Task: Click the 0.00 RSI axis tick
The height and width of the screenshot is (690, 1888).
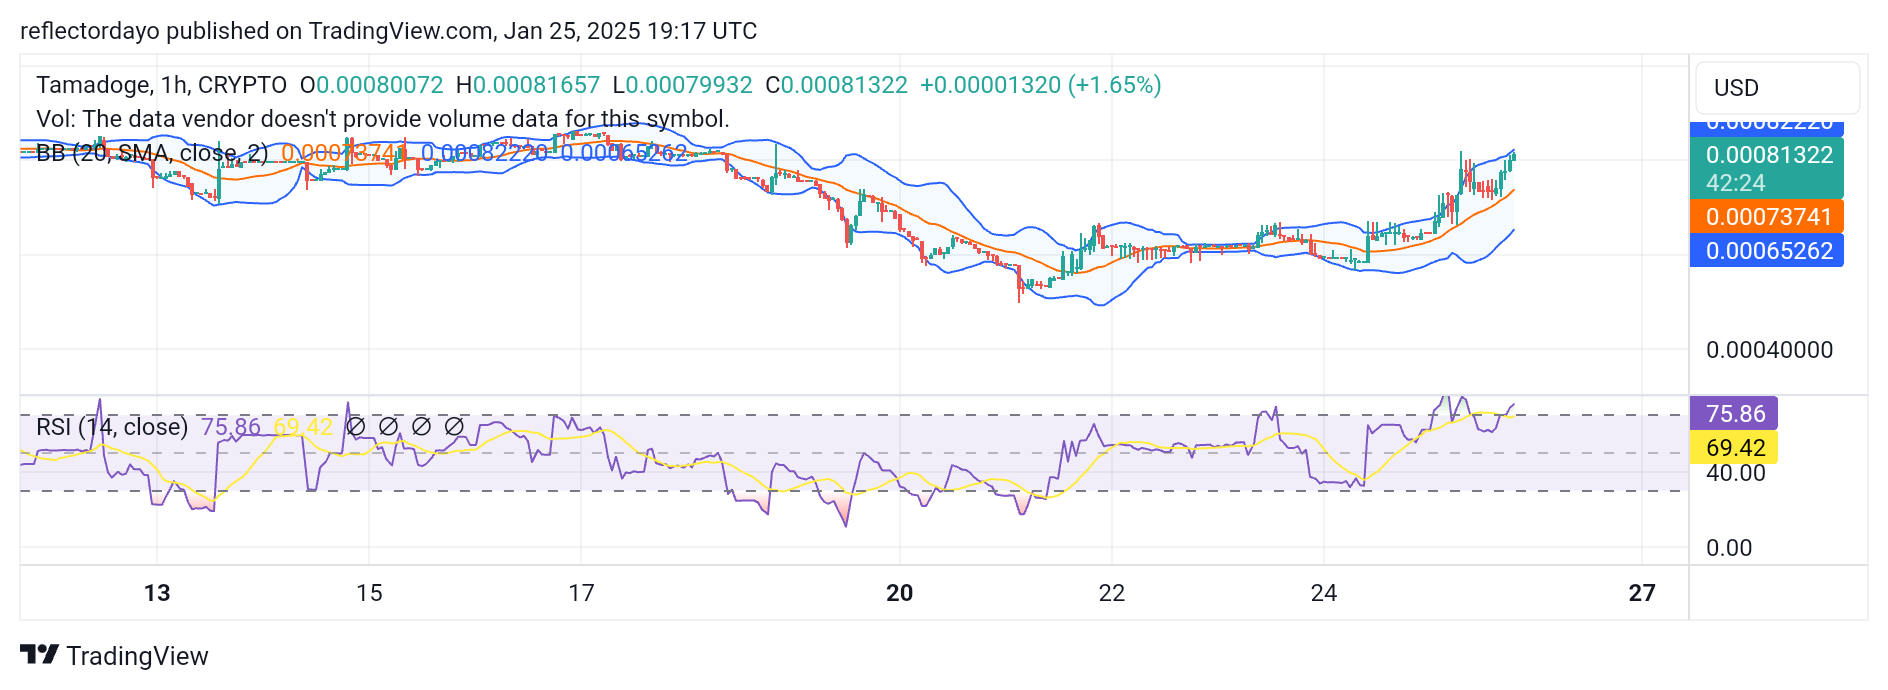Action: pos(1729,548)
